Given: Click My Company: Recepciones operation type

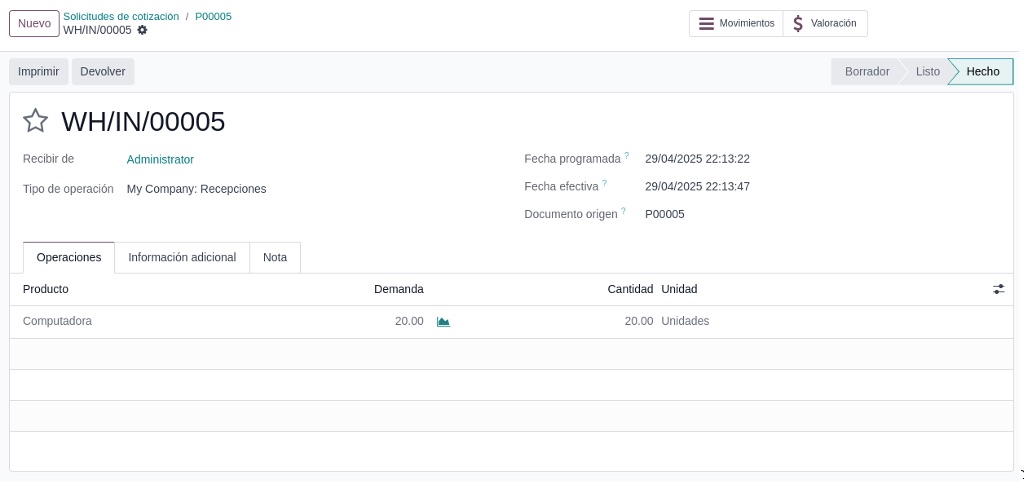Looking at the screenshot, I should point(197,189).
